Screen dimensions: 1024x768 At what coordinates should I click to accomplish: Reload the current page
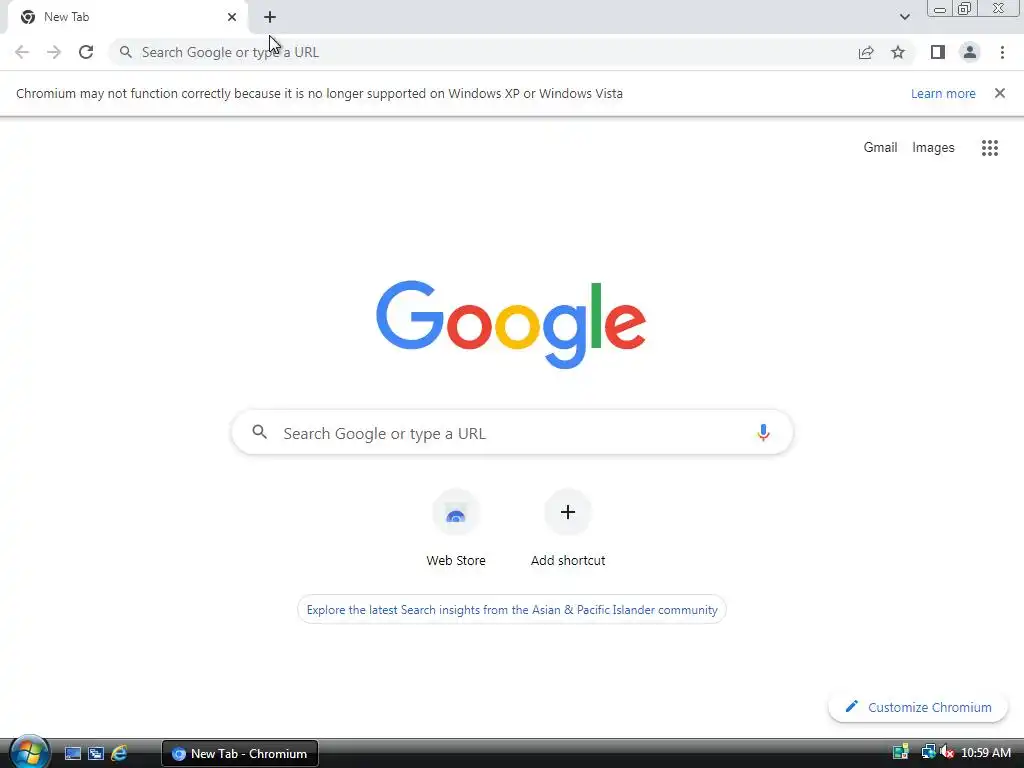86,52
